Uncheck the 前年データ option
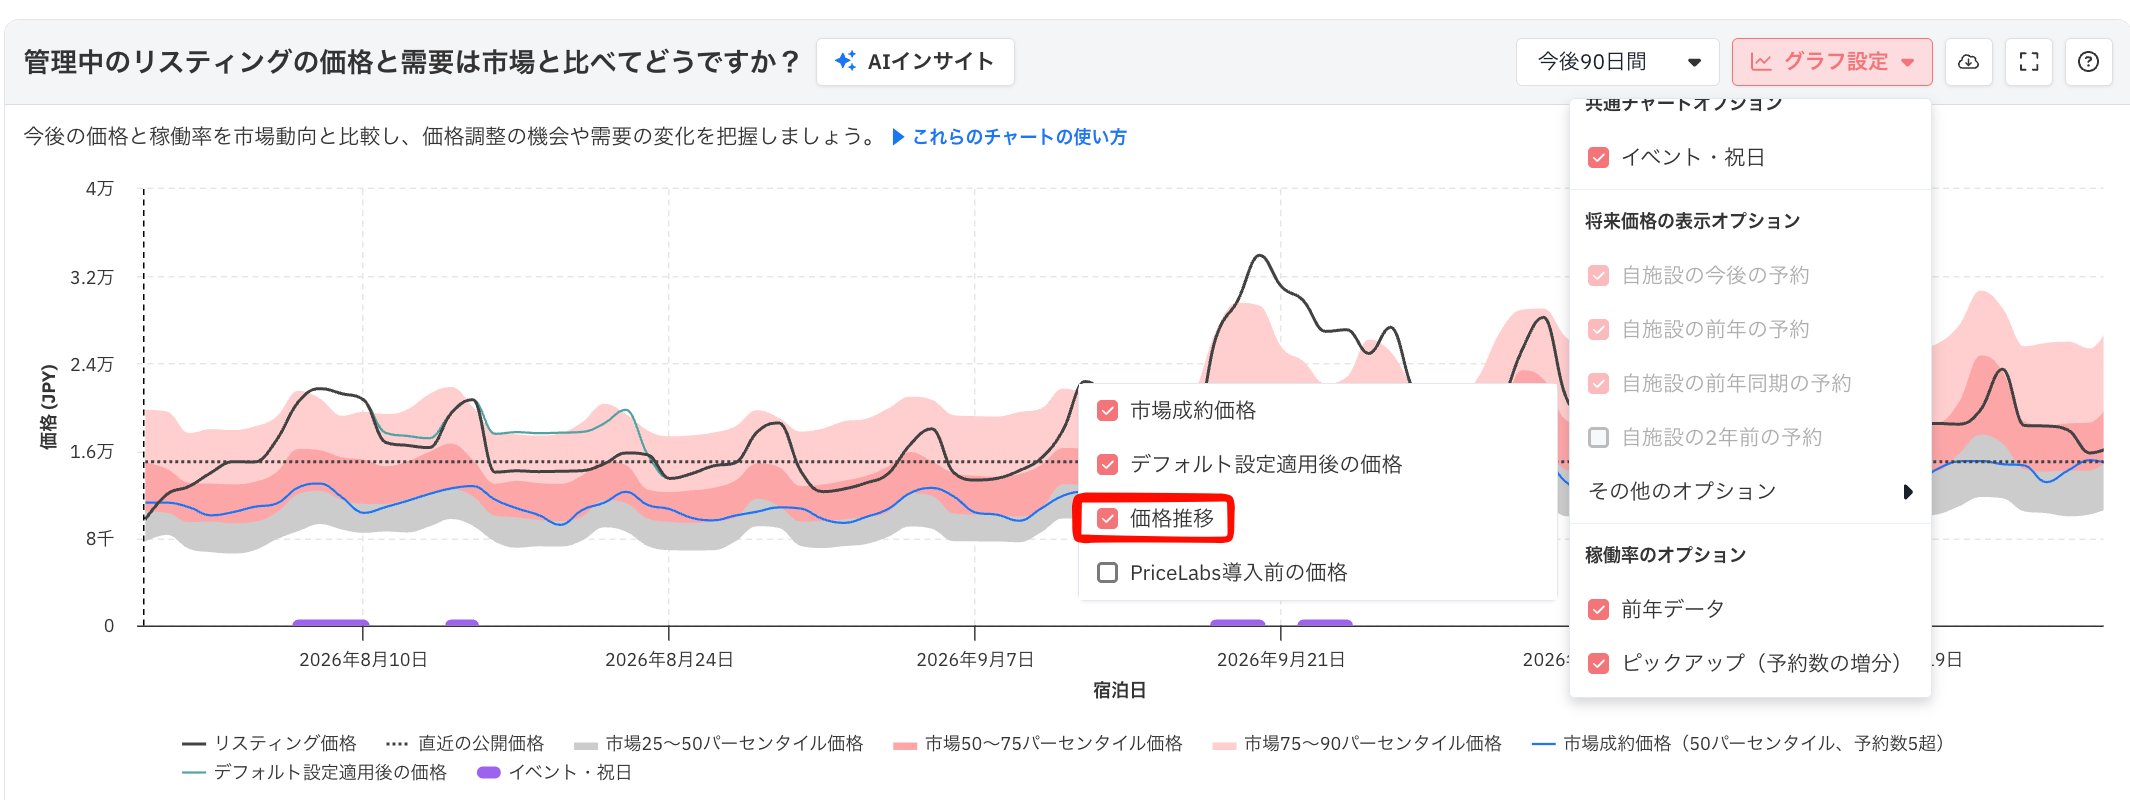The image size is (2130, 800). click(x=1599, y=609)
